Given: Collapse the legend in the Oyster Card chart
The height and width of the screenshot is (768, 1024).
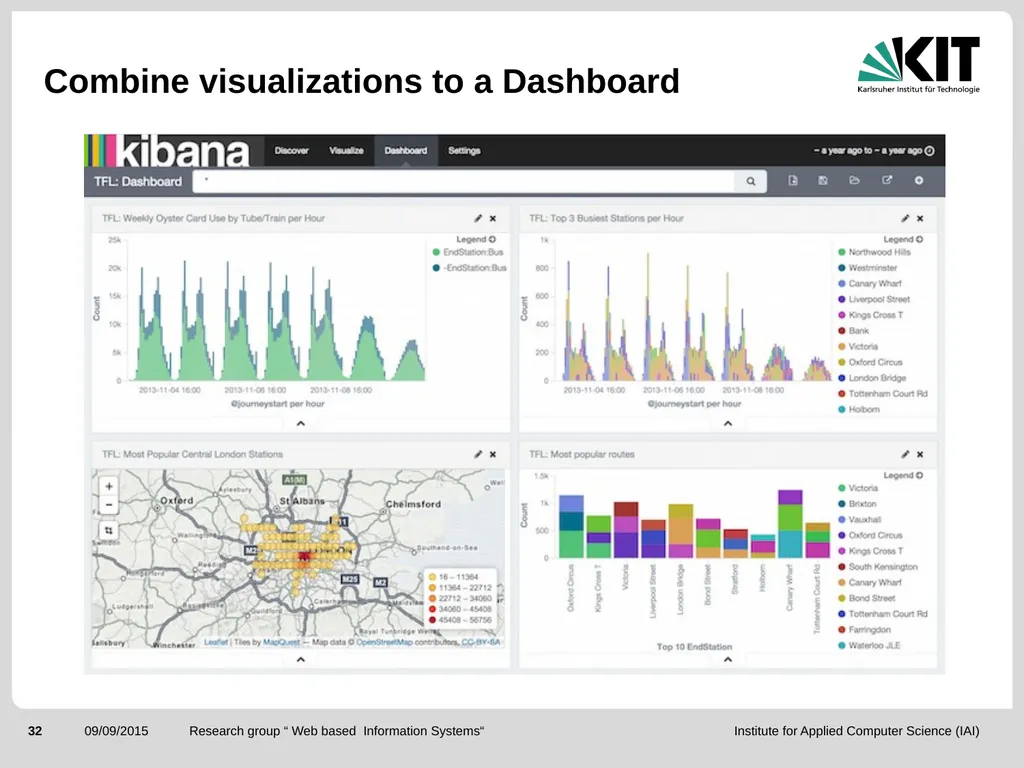Looking at the screenshot, I should coord(476,239).
